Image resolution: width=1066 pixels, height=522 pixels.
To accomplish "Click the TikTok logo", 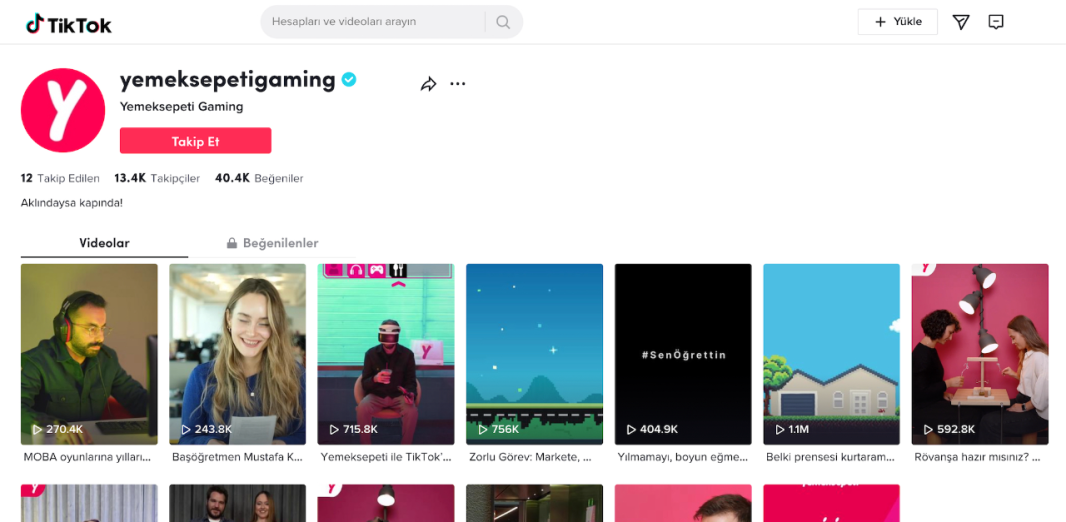I will click(69, 24).
